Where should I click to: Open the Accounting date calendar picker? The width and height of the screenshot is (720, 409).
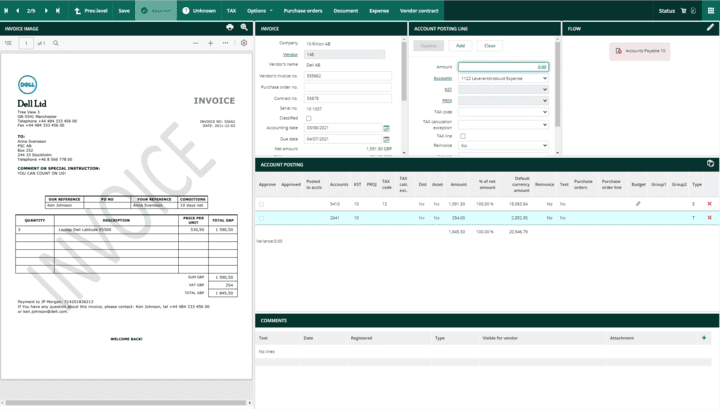(386, 128)
